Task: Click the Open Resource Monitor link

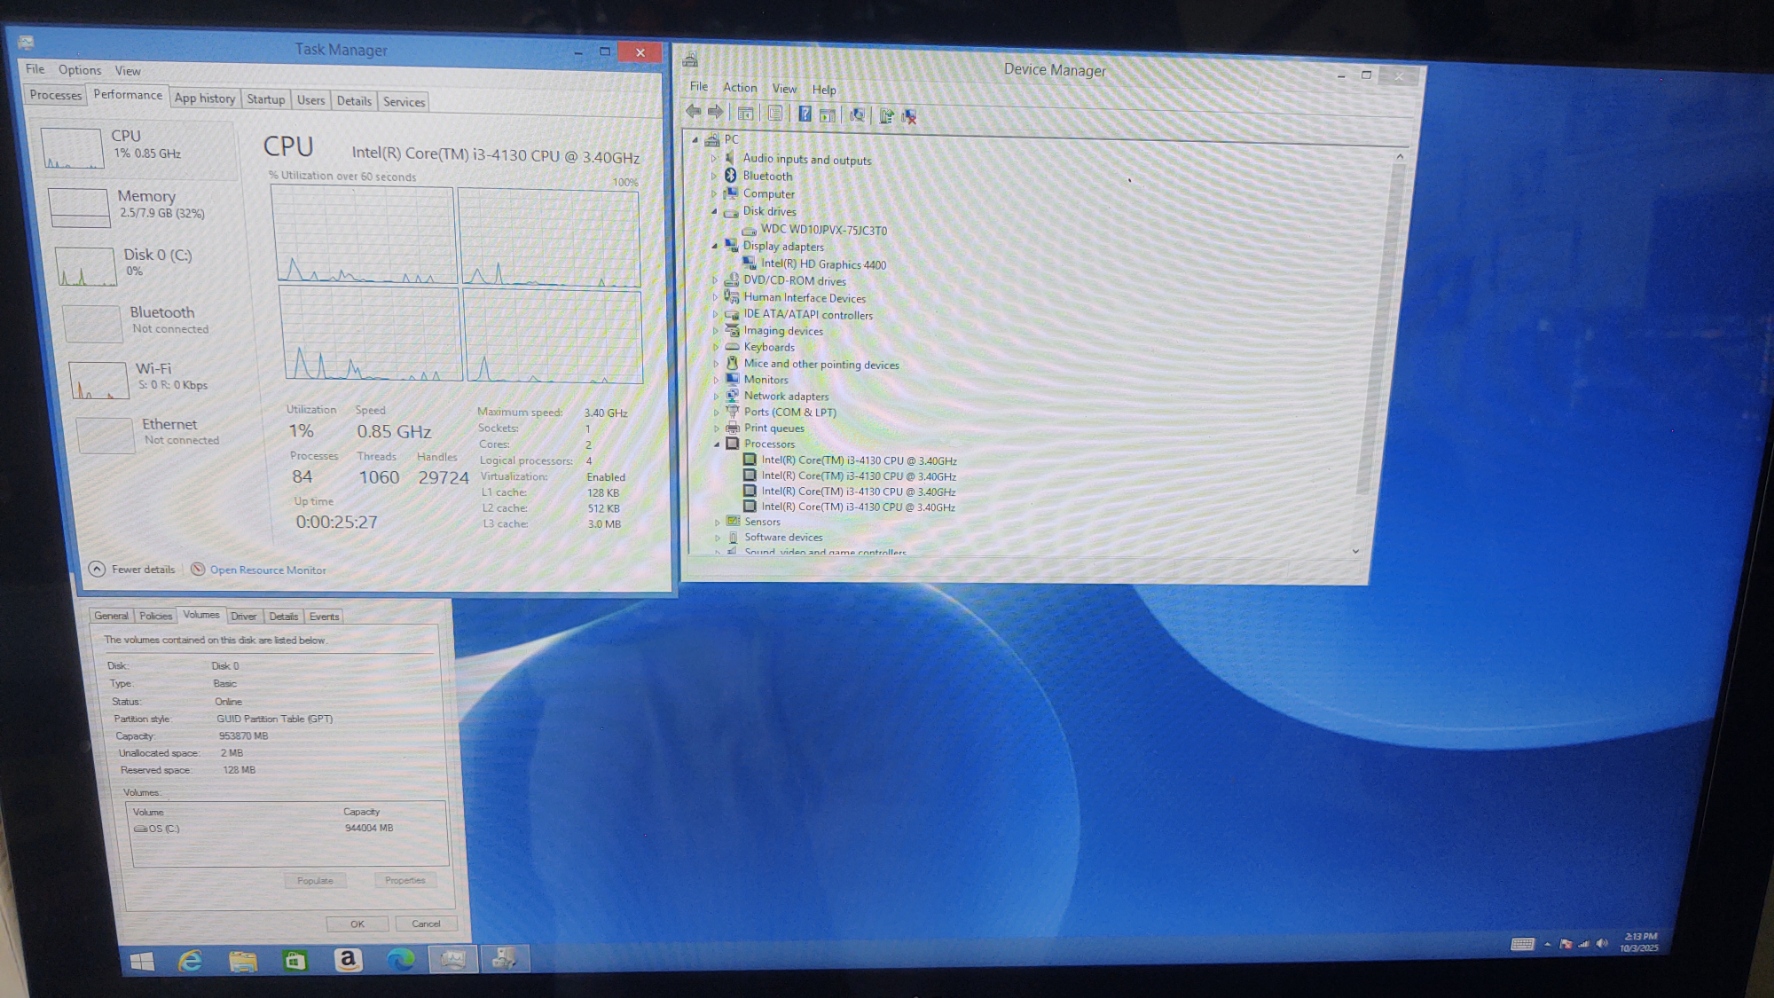Action: coord(267,570)
